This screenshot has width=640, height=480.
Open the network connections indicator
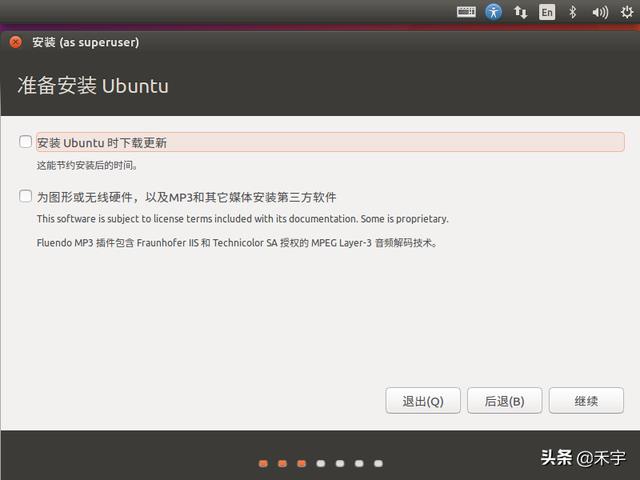pyautogui.click(x=520, y=12)
